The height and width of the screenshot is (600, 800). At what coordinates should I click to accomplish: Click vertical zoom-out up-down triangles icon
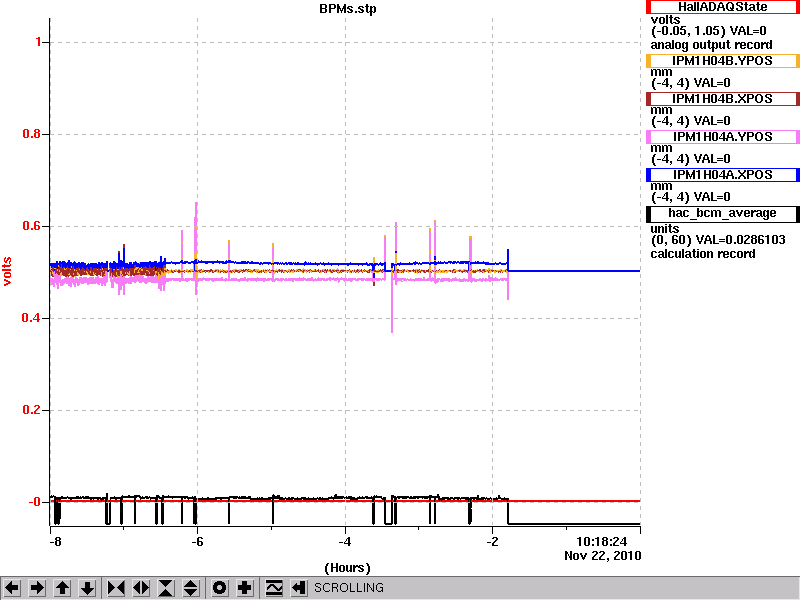coord(191,588)
